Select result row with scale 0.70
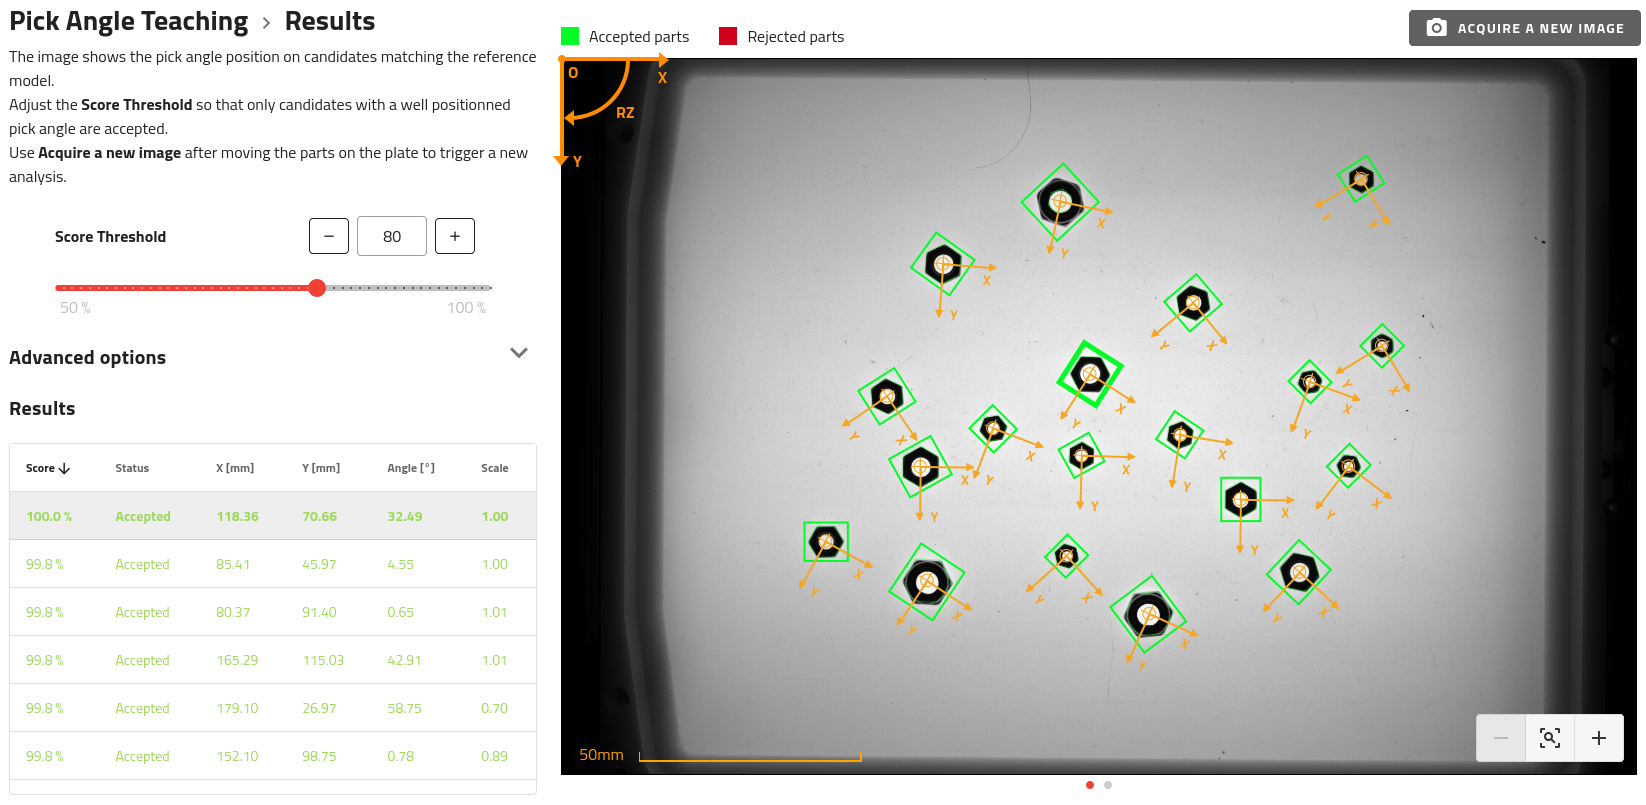The width and height of the screenshot is (1646, 805). (x=272, y=708)
